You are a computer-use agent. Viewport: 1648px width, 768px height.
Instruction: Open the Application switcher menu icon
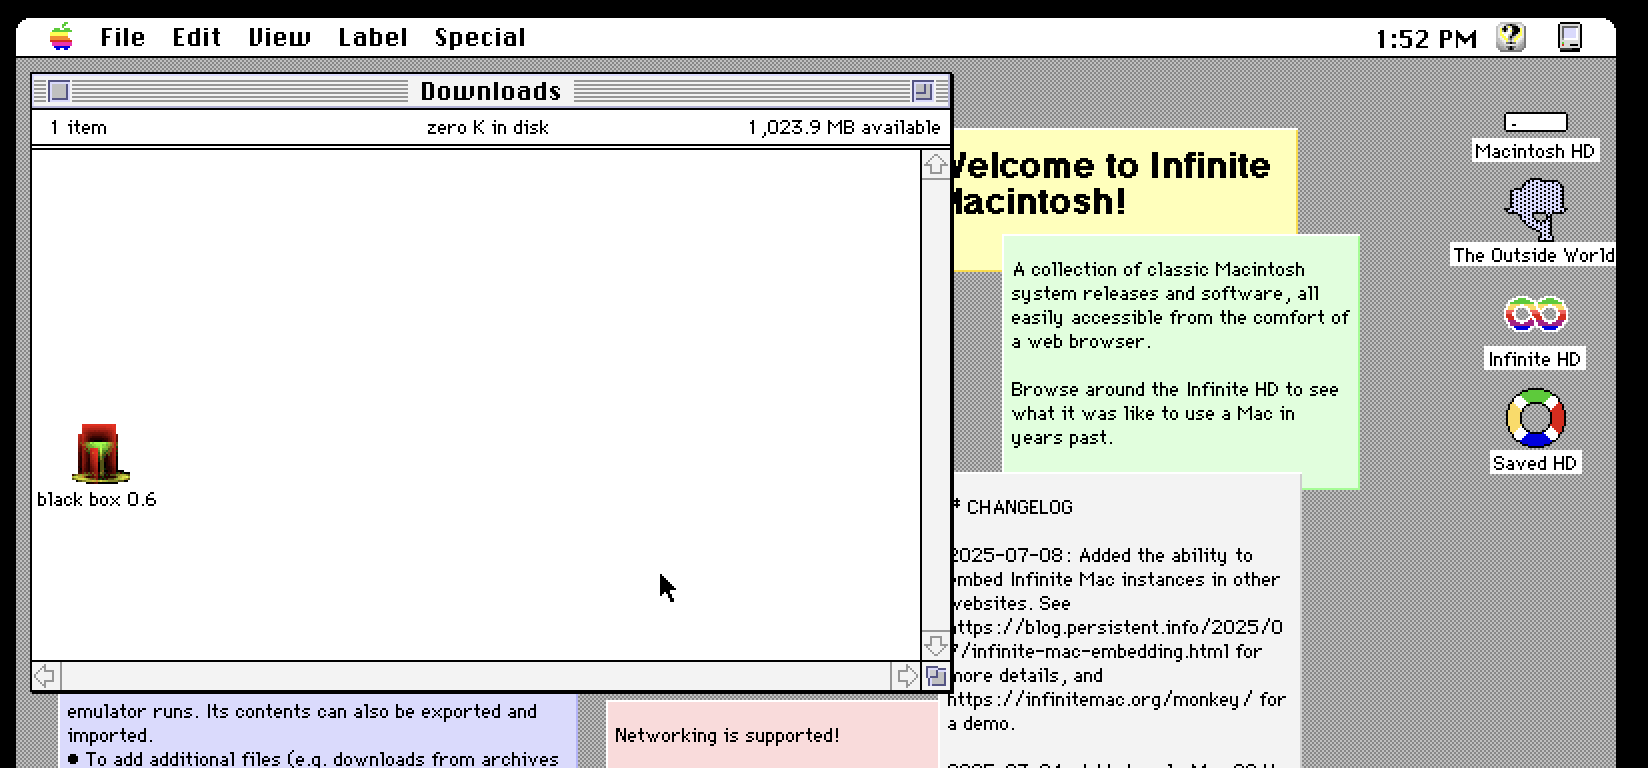(1570, 38)
